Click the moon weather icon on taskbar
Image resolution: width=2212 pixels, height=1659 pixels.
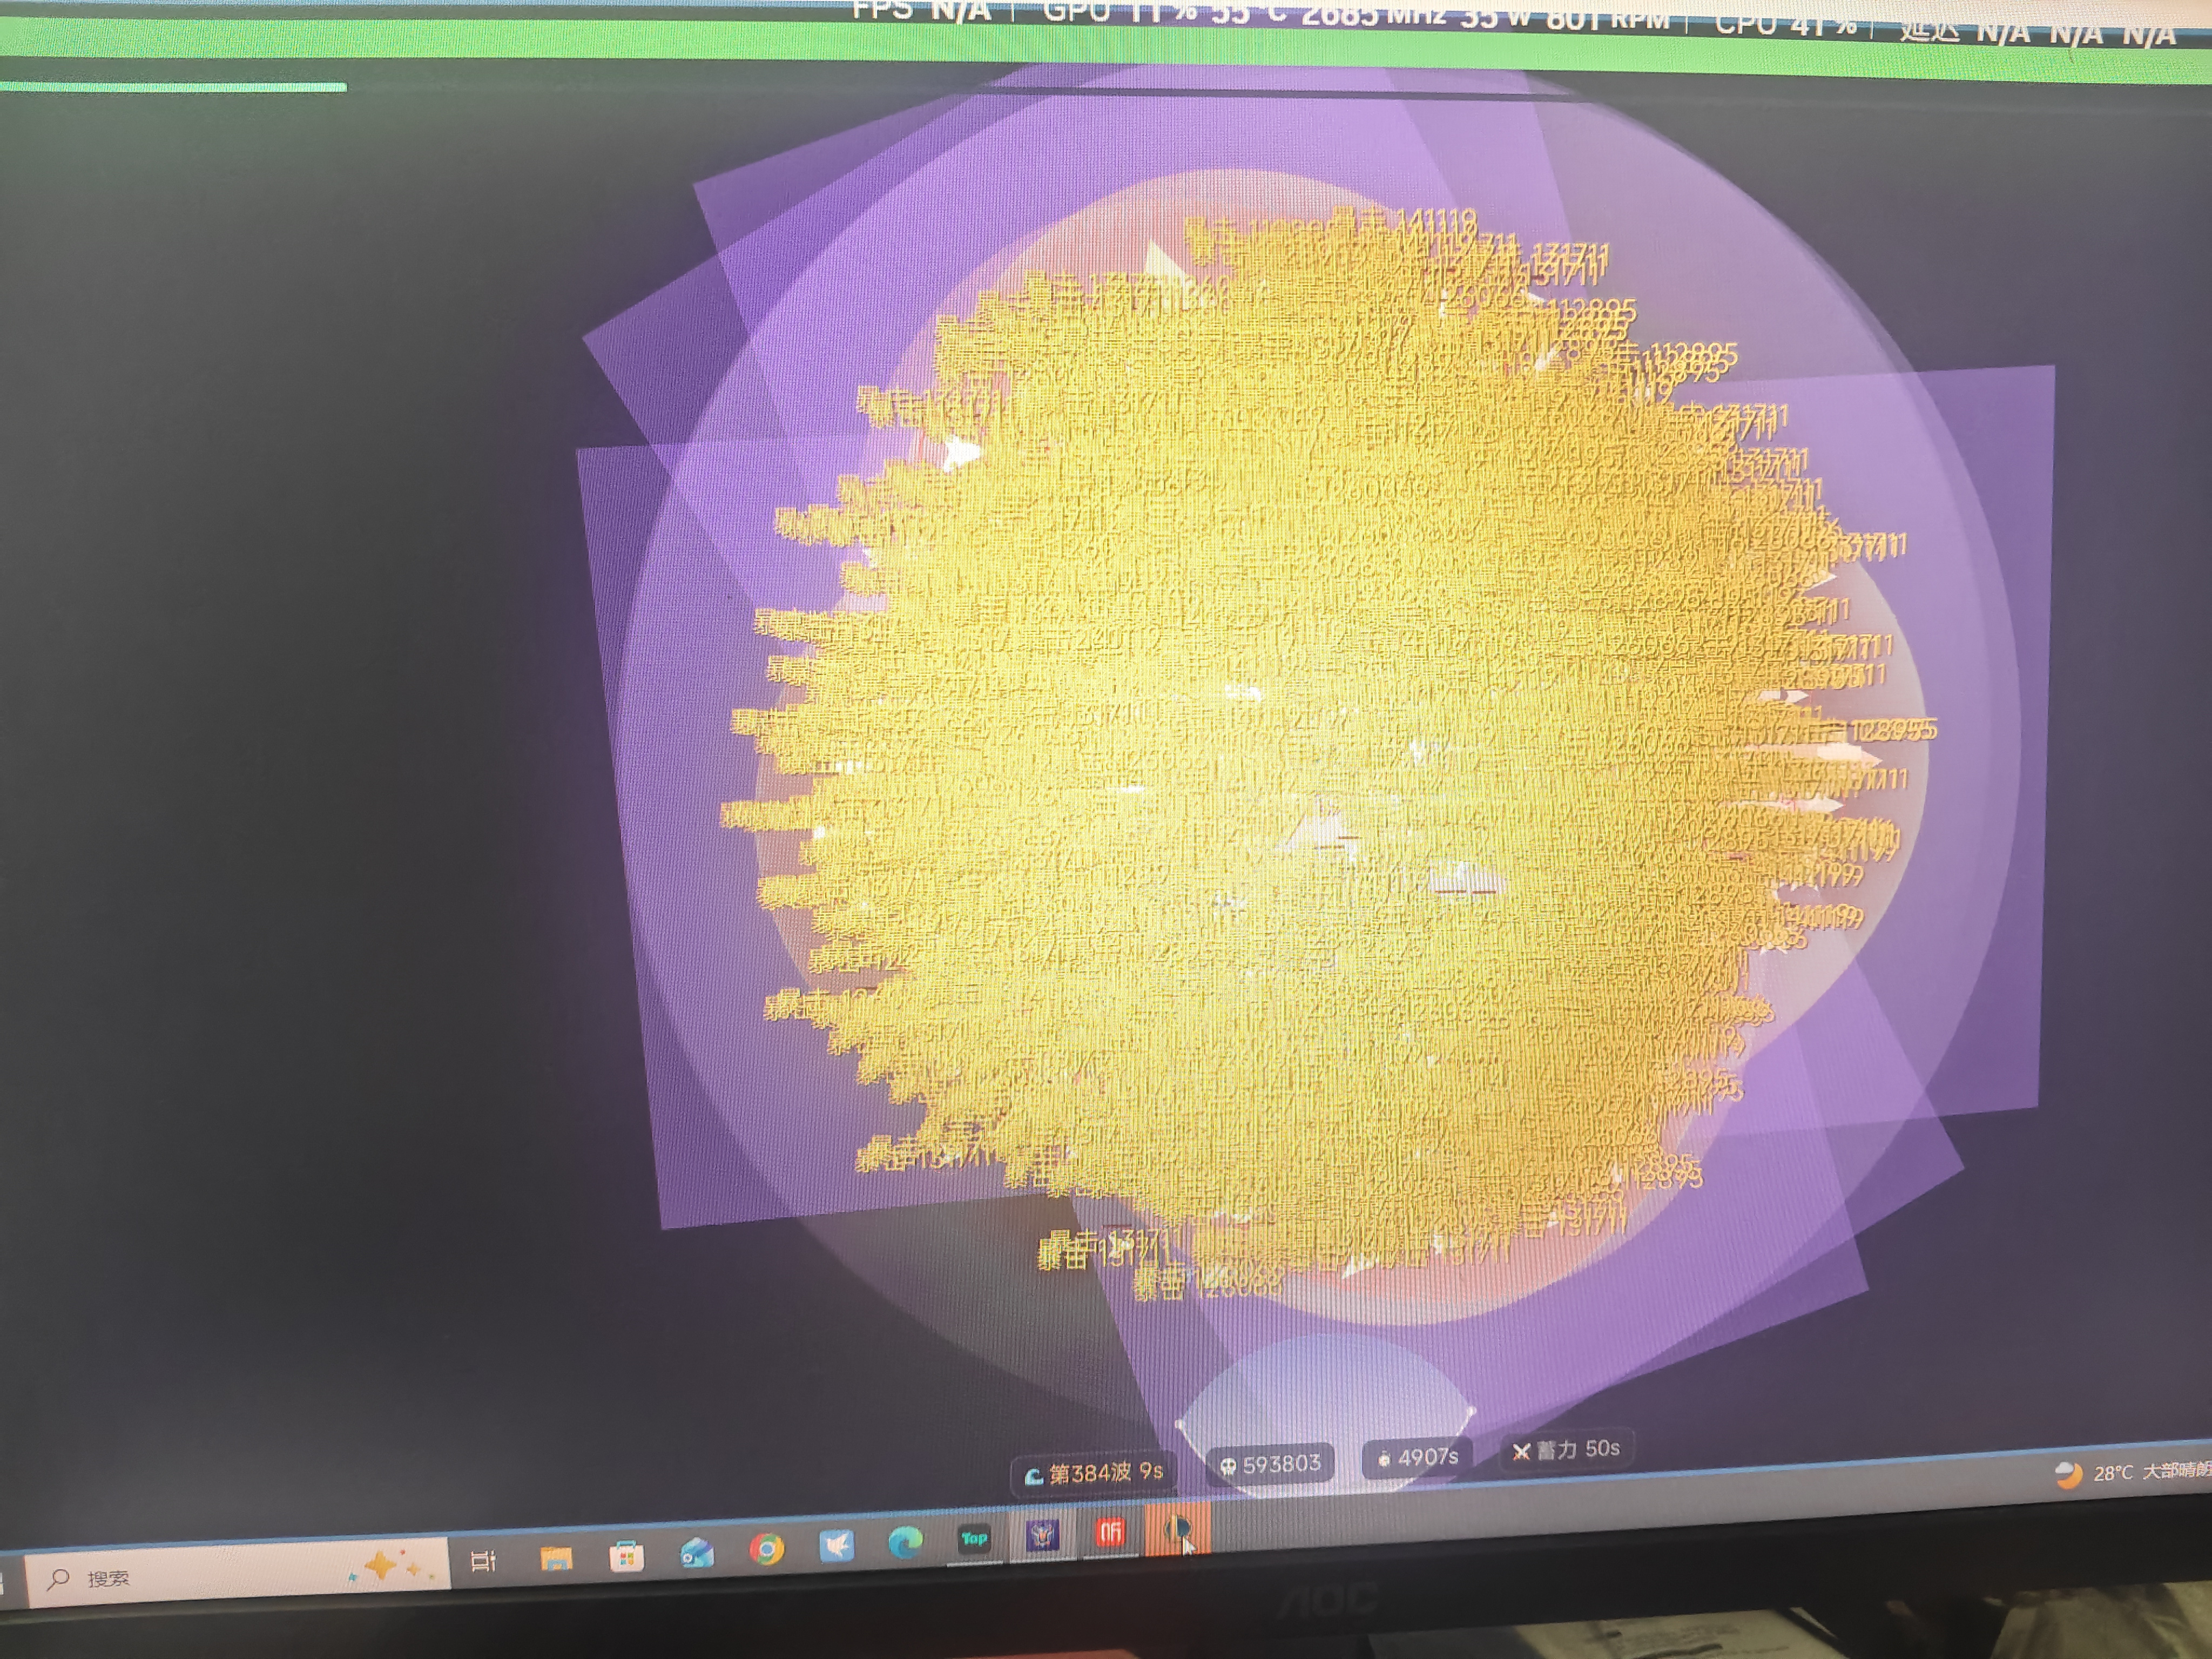tap(2069, 1474)
